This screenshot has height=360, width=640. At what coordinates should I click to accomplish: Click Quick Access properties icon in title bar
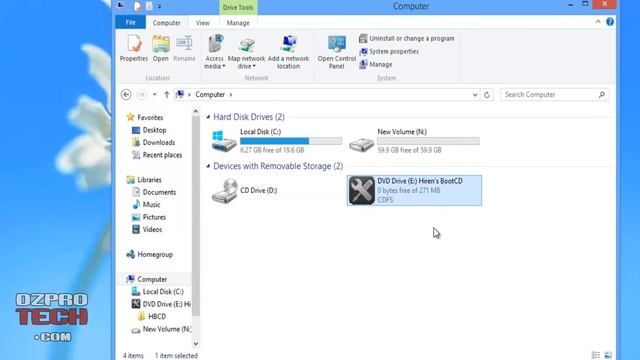coord(138,6)
